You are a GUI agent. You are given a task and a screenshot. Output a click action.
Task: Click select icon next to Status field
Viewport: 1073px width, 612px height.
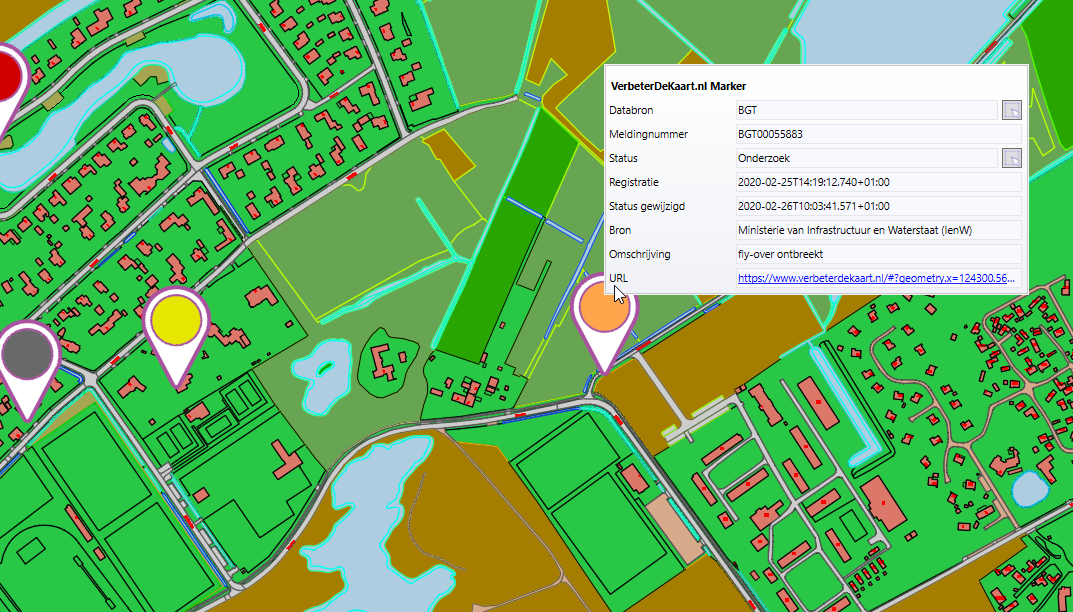1011,158
